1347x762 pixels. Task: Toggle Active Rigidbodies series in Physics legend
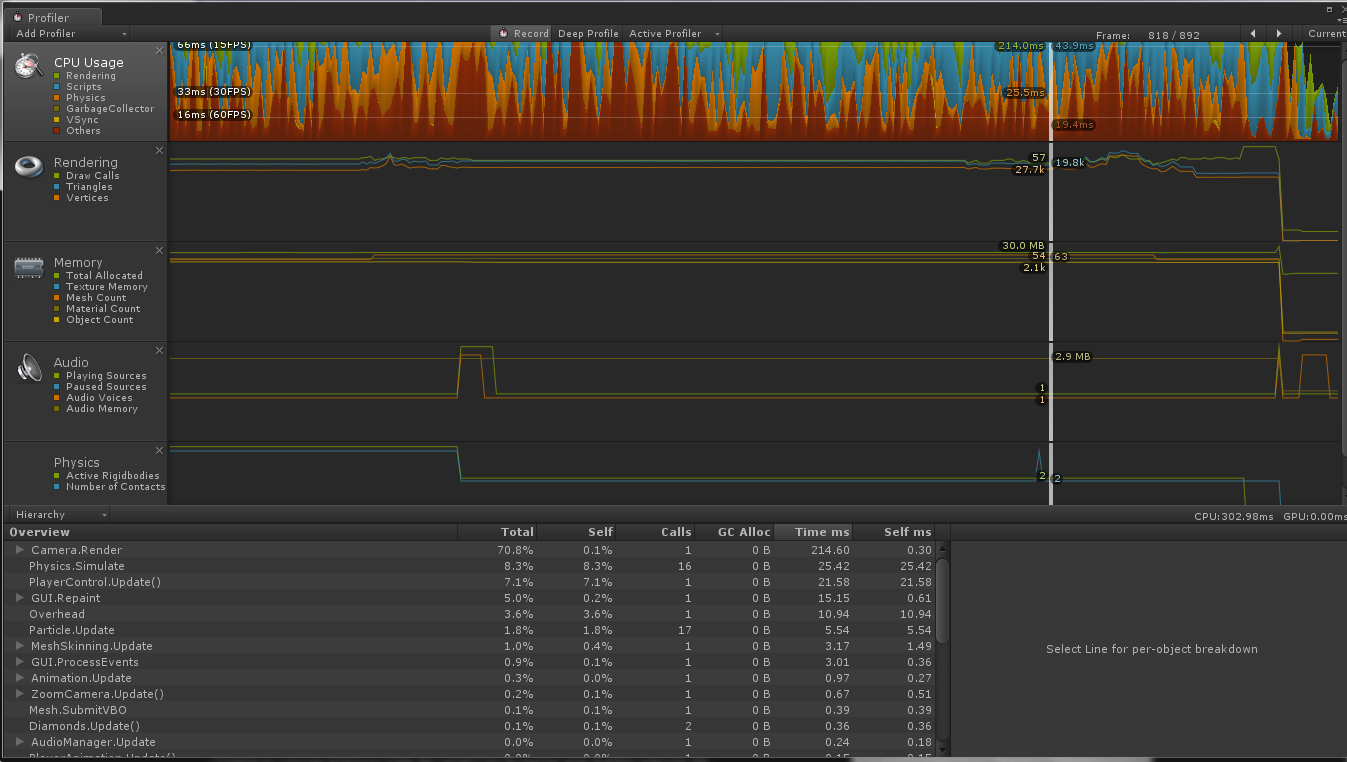pos(58,476)
